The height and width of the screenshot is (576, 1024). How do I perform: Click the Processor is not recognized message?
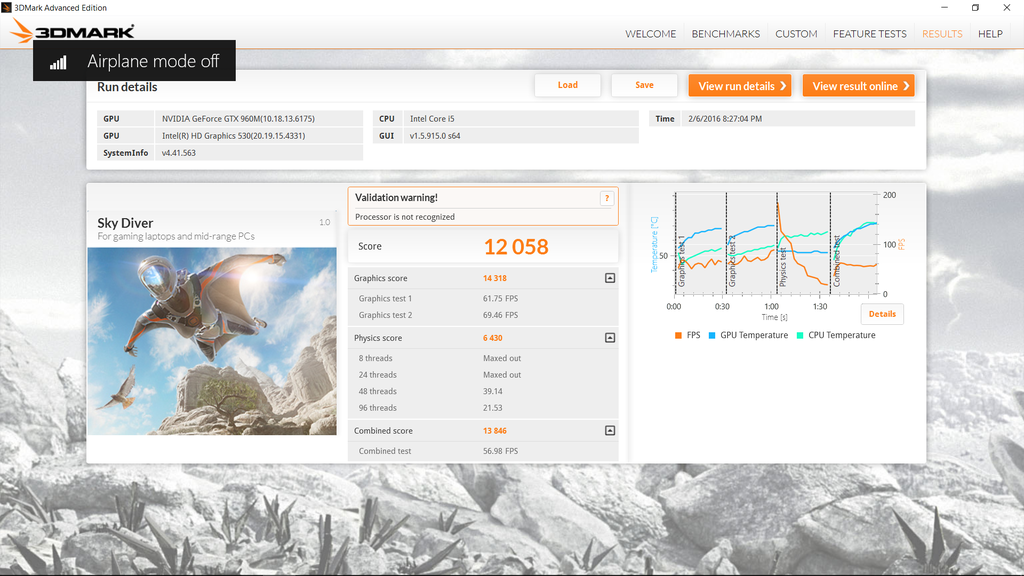tap(405, 217)
